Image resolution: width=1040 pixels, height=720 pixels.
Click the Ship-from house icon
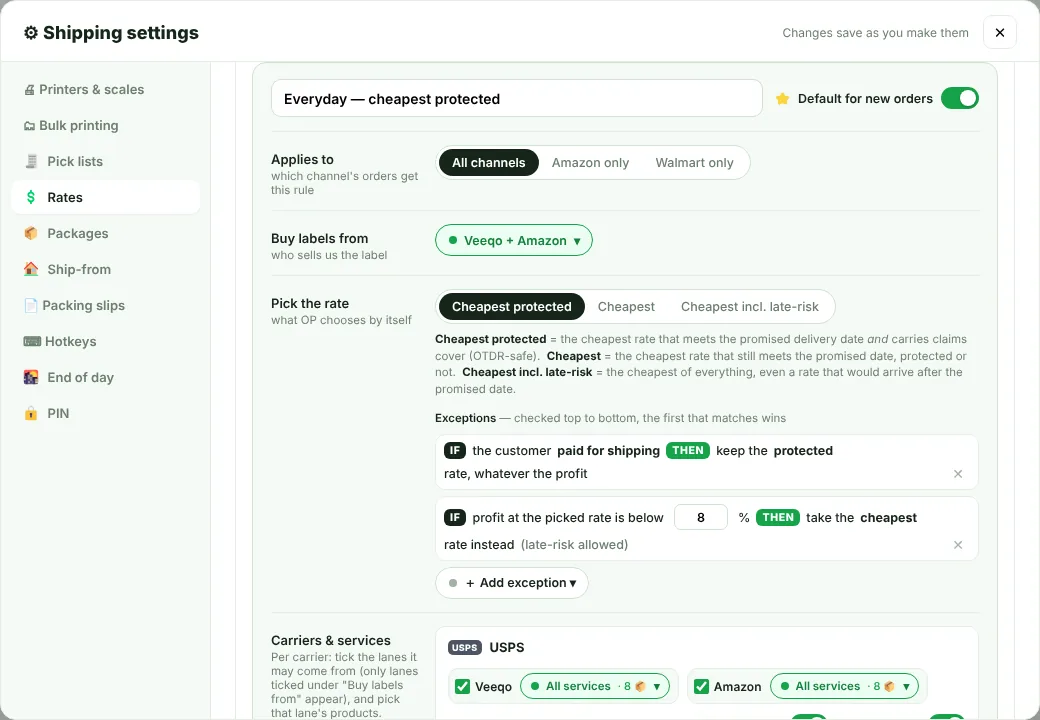(31, 269)
